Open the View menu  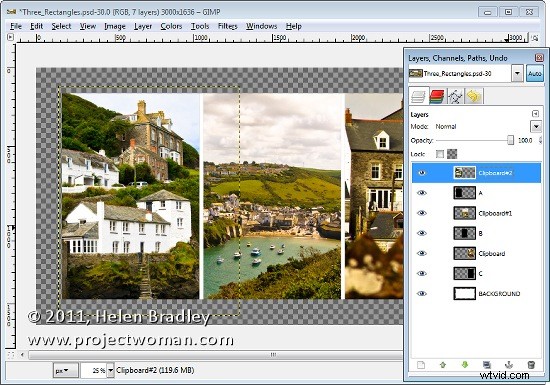(88, 26)
